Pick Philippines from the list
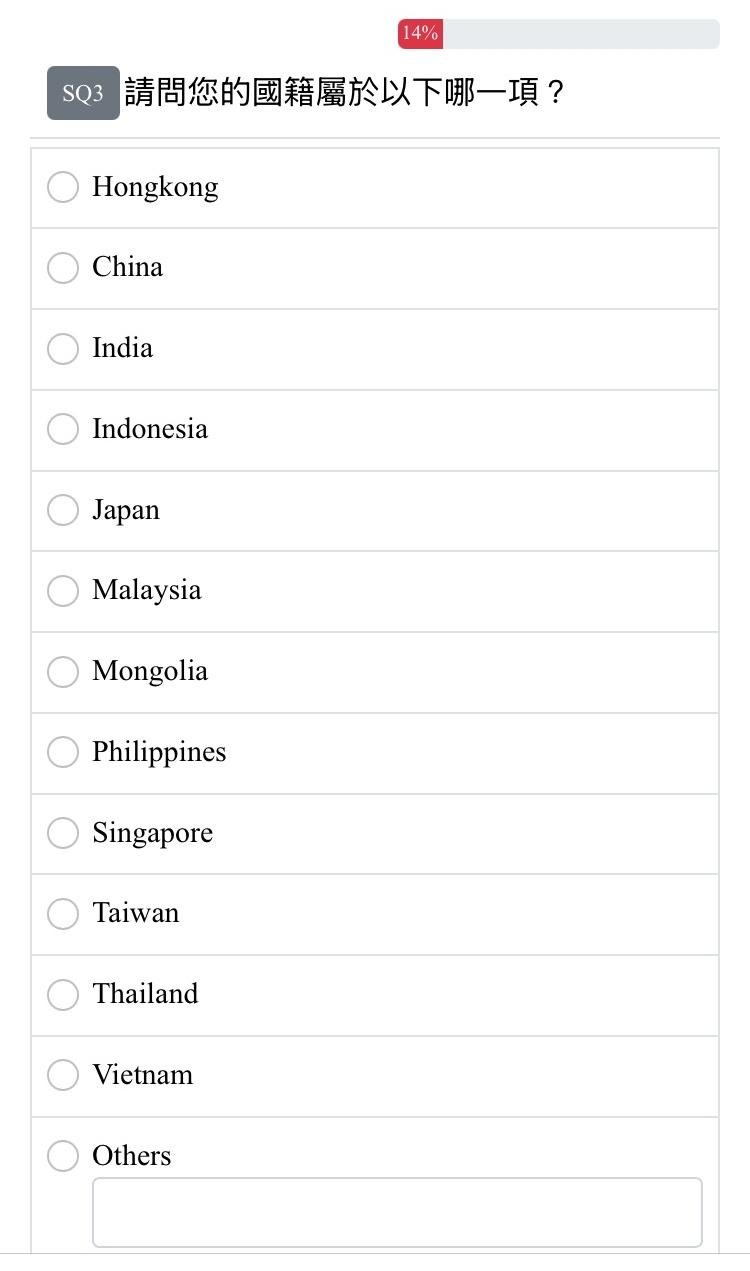The height and width of the screenshot is (1271, 750). pos(63,752)
